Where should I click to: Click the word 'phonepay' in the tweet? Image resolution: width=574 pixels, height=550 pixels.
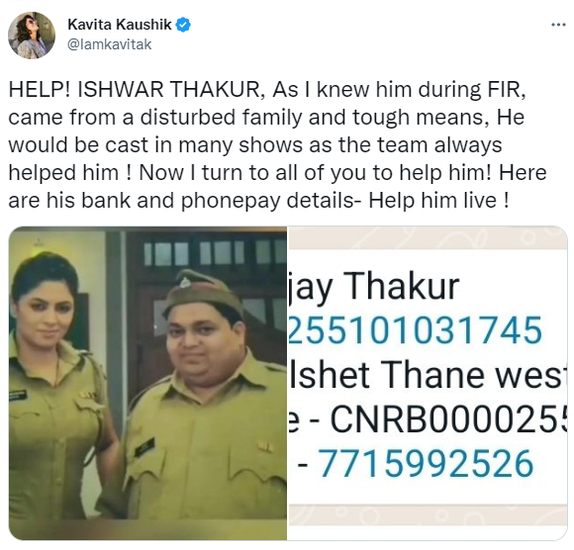[230, 201]
